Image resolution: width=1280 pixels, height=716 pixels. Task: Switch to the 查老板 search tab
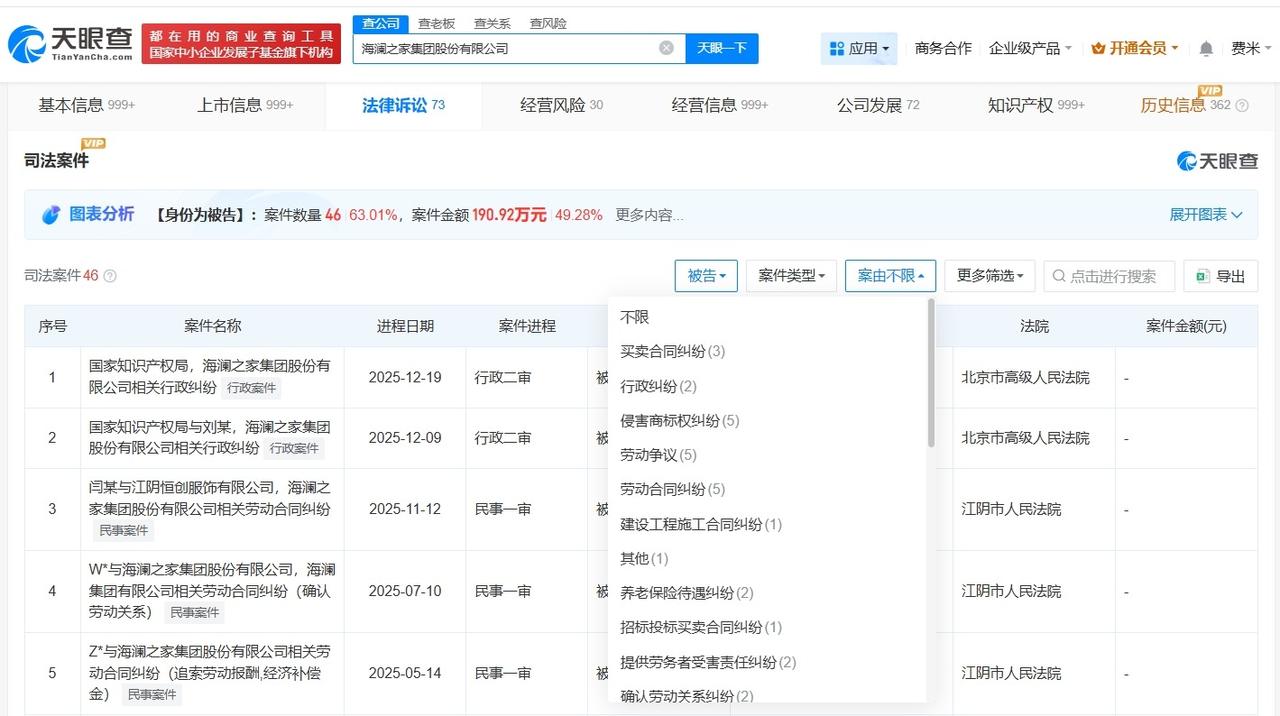coord(437,23)
